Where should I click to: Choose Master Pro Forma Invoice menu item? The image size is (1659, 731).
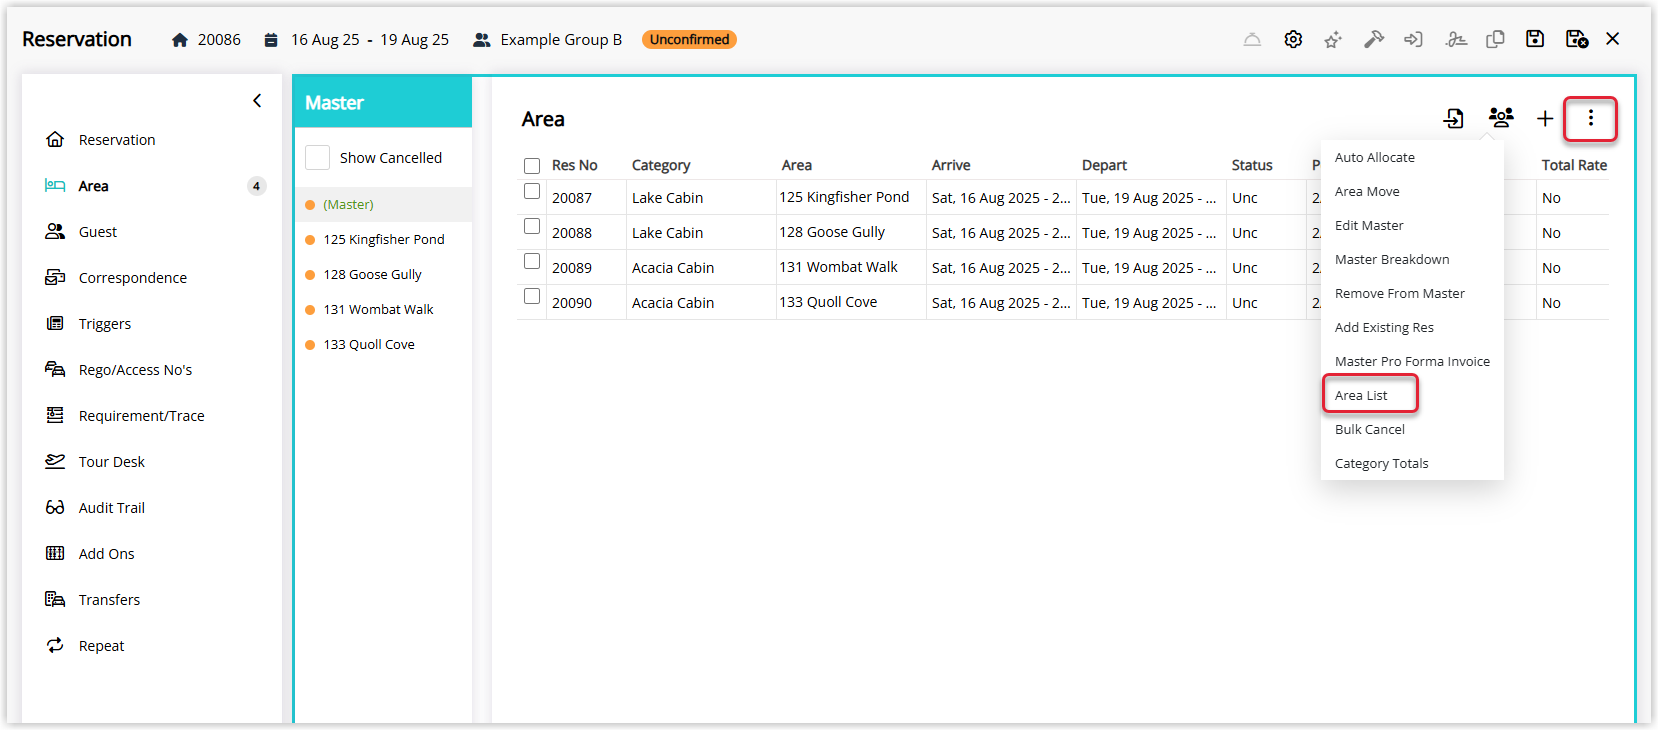1412,362
